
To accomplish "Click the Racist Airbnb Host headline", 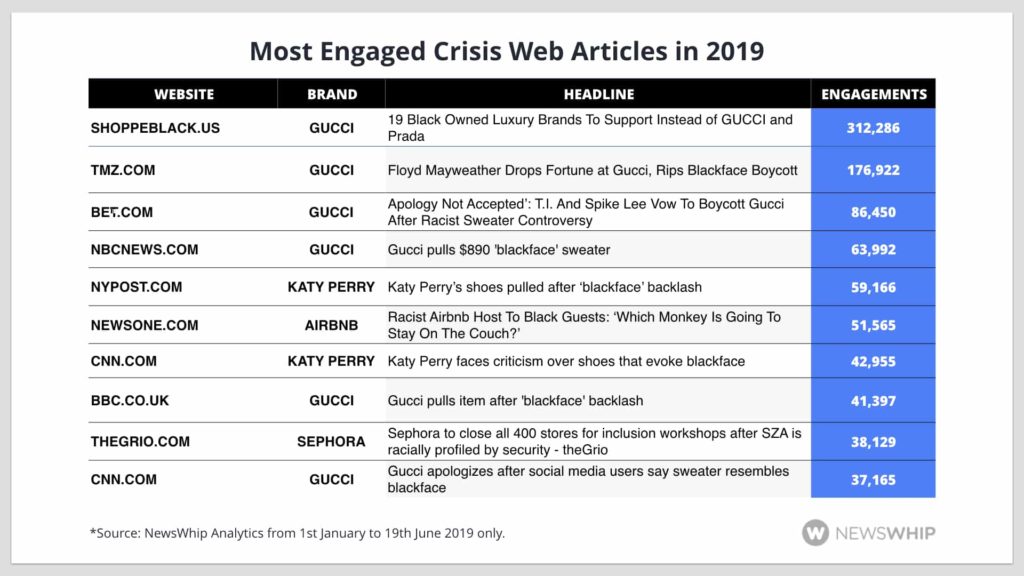I will 584,325.
